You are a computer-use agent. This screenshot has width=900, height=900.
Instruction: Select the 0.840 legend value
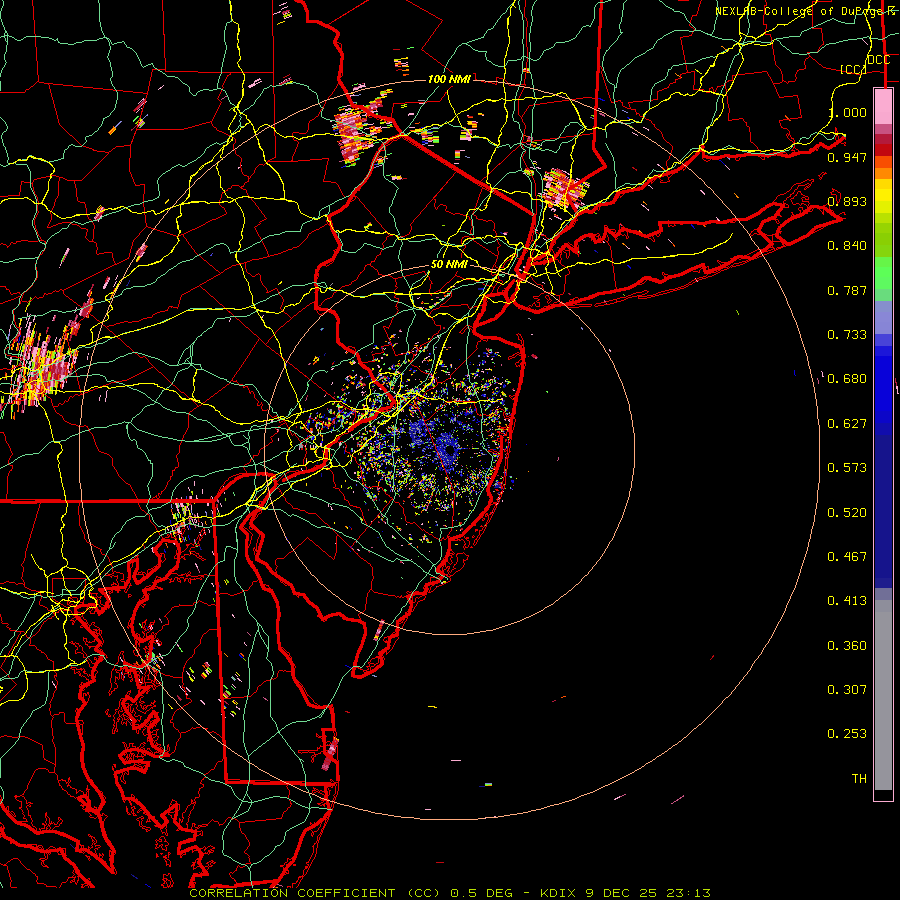[x=847, y=246]
